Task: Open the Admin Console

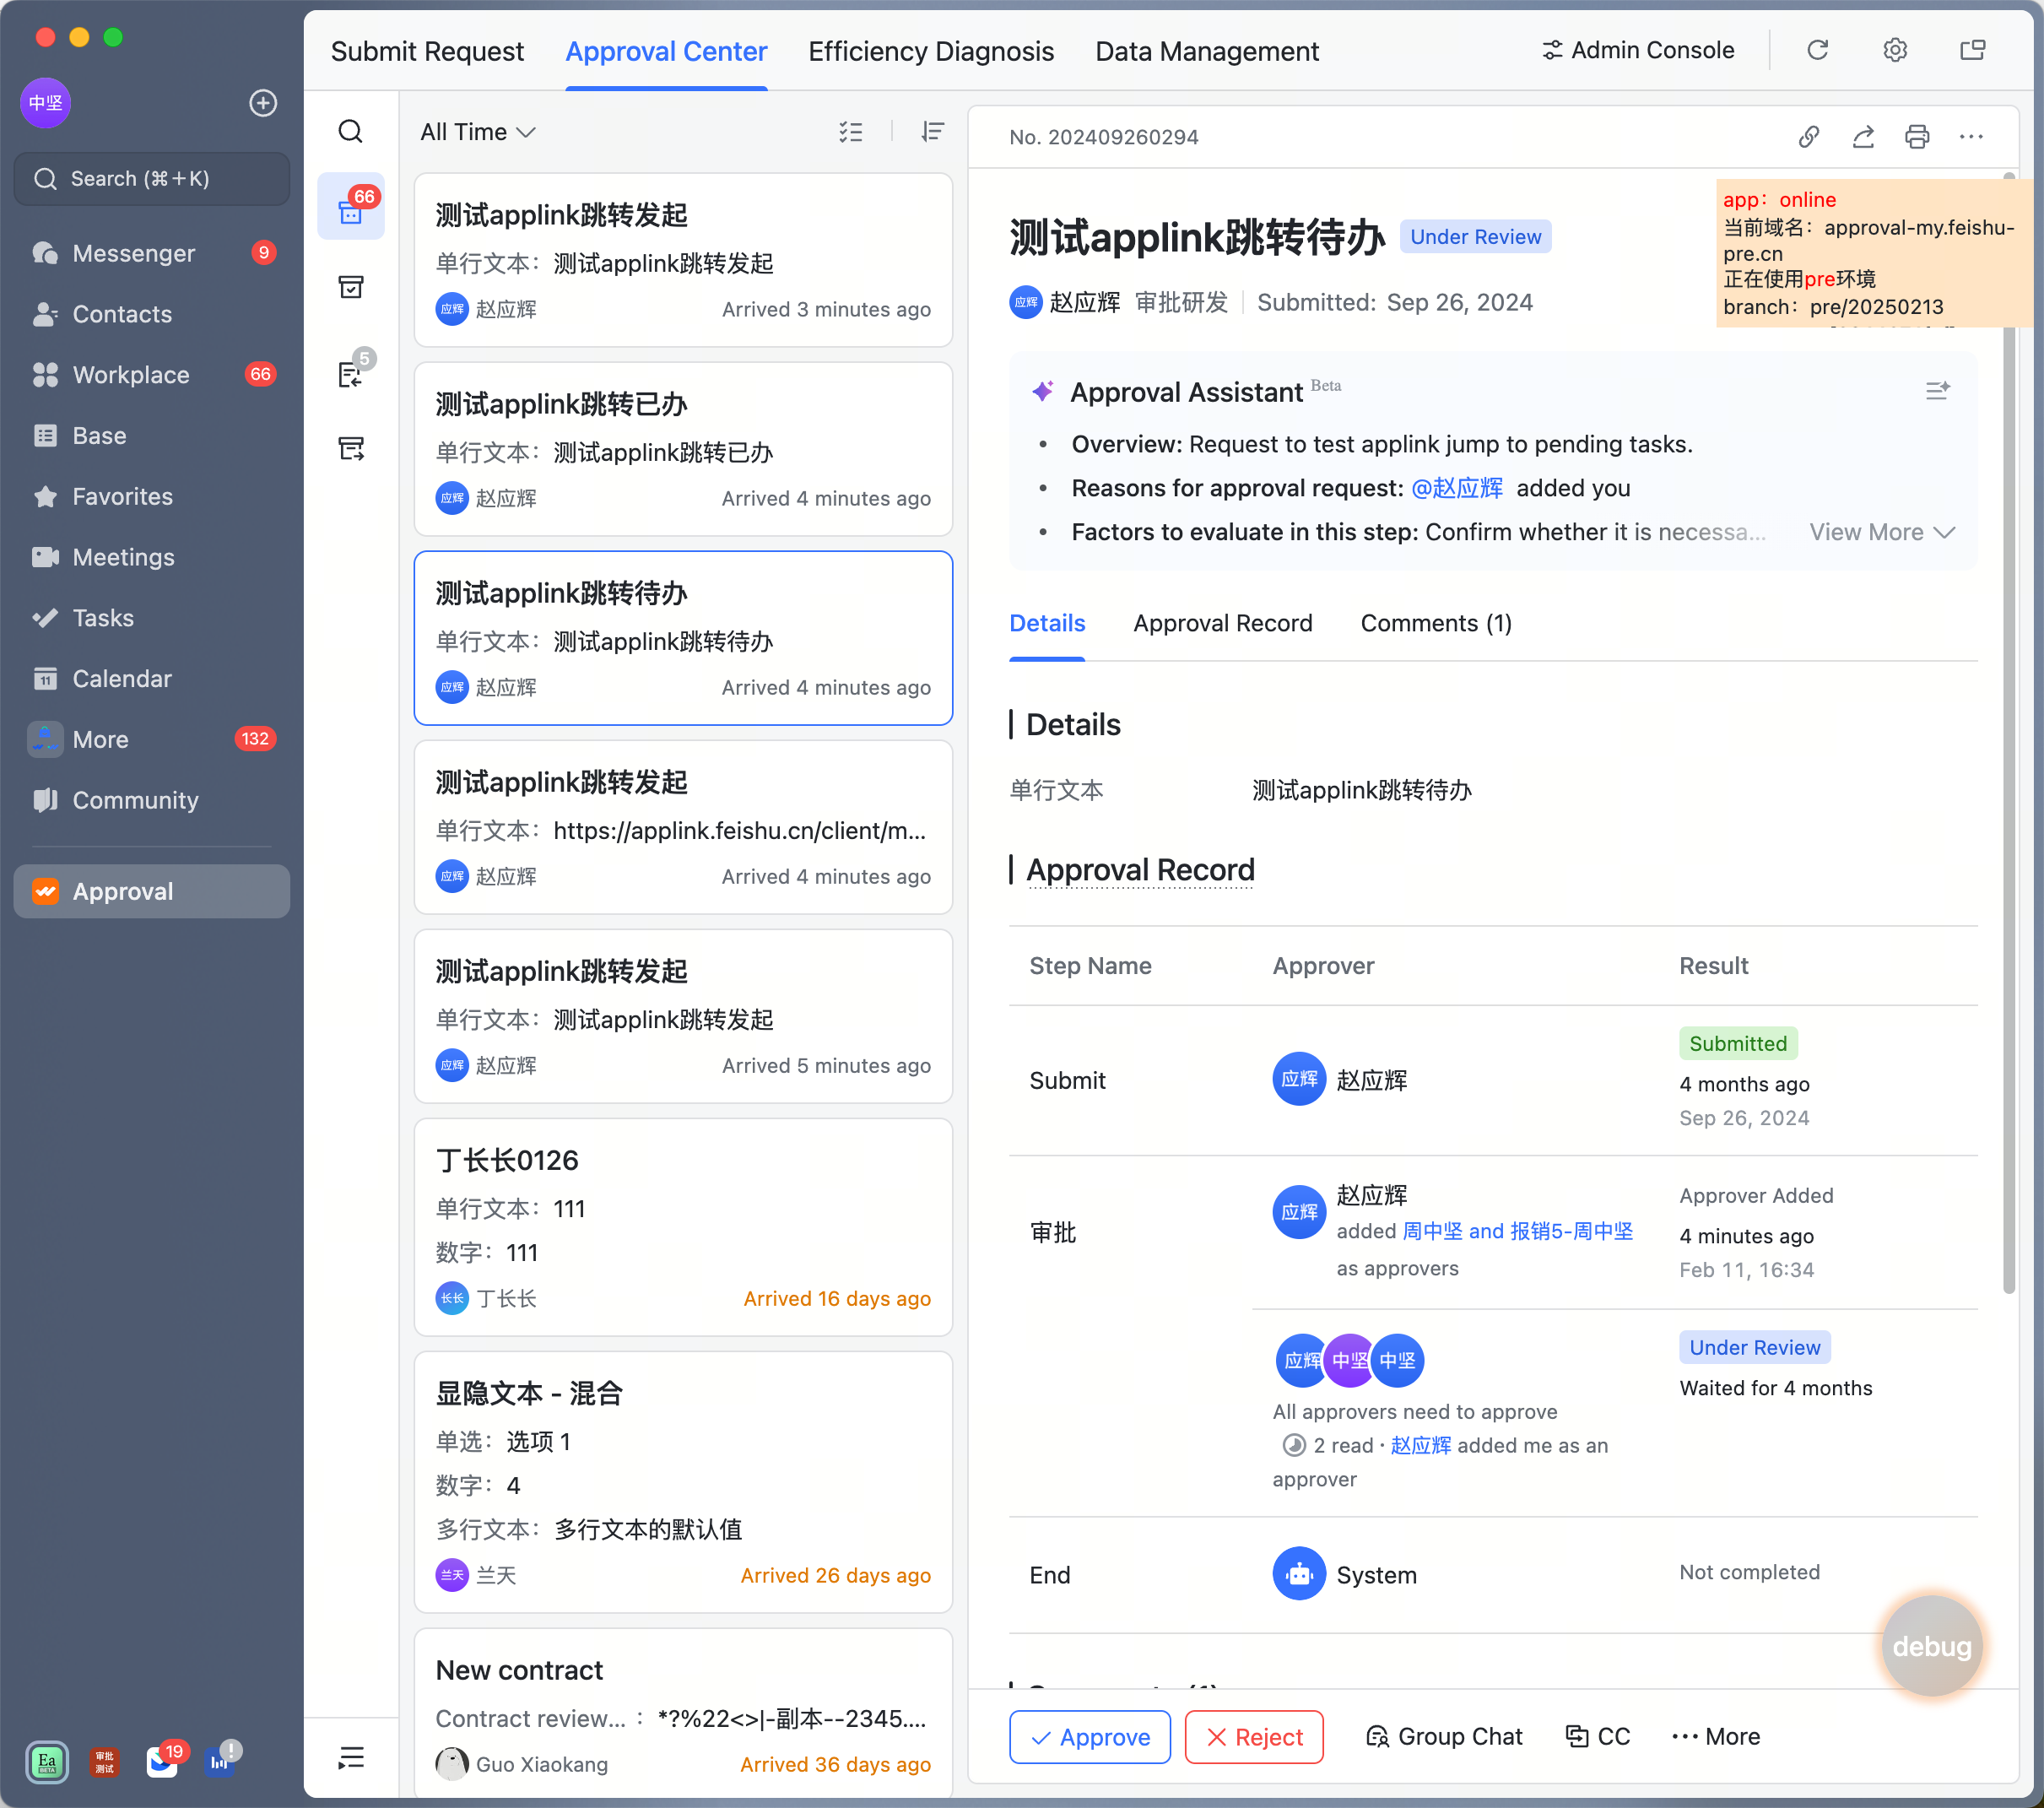Action: pyautogui.click(x=1638, y=50)
